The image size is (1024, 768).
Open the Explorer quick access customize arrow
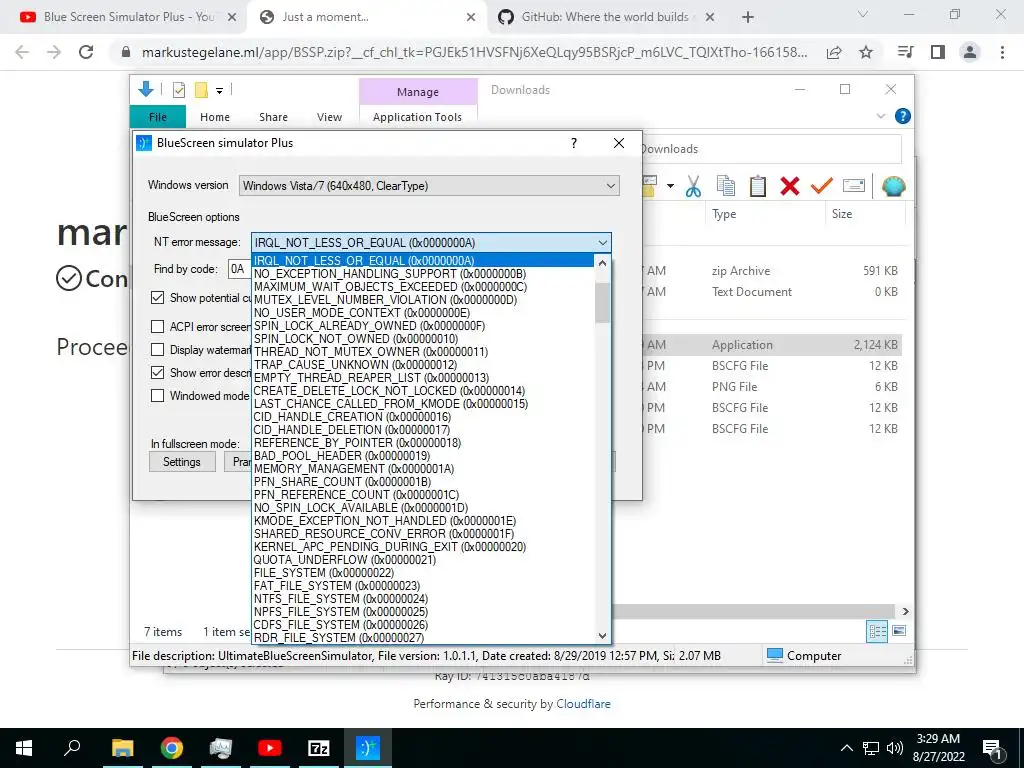tap(219, 91)
